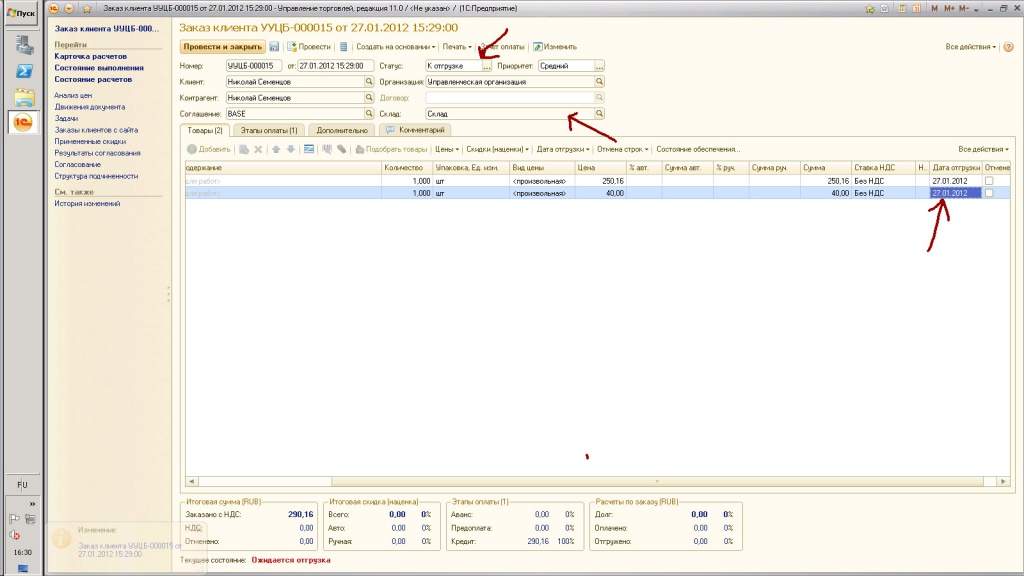
Task: Toggle Отменено checkbox in the 250,16 row
Action: 989,181
